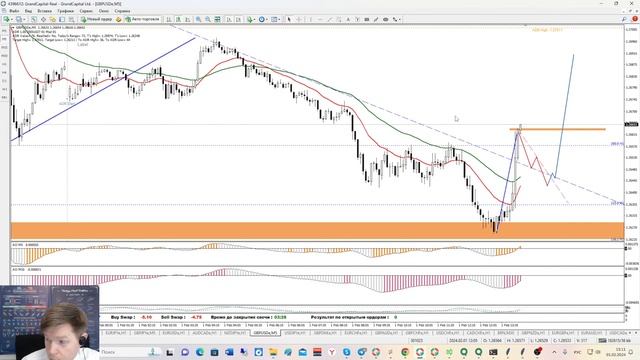Image resolution: width=640 pixels, height=360 pixels.
Task: Switch chart to candlesticks type
Action: [178, 19]
